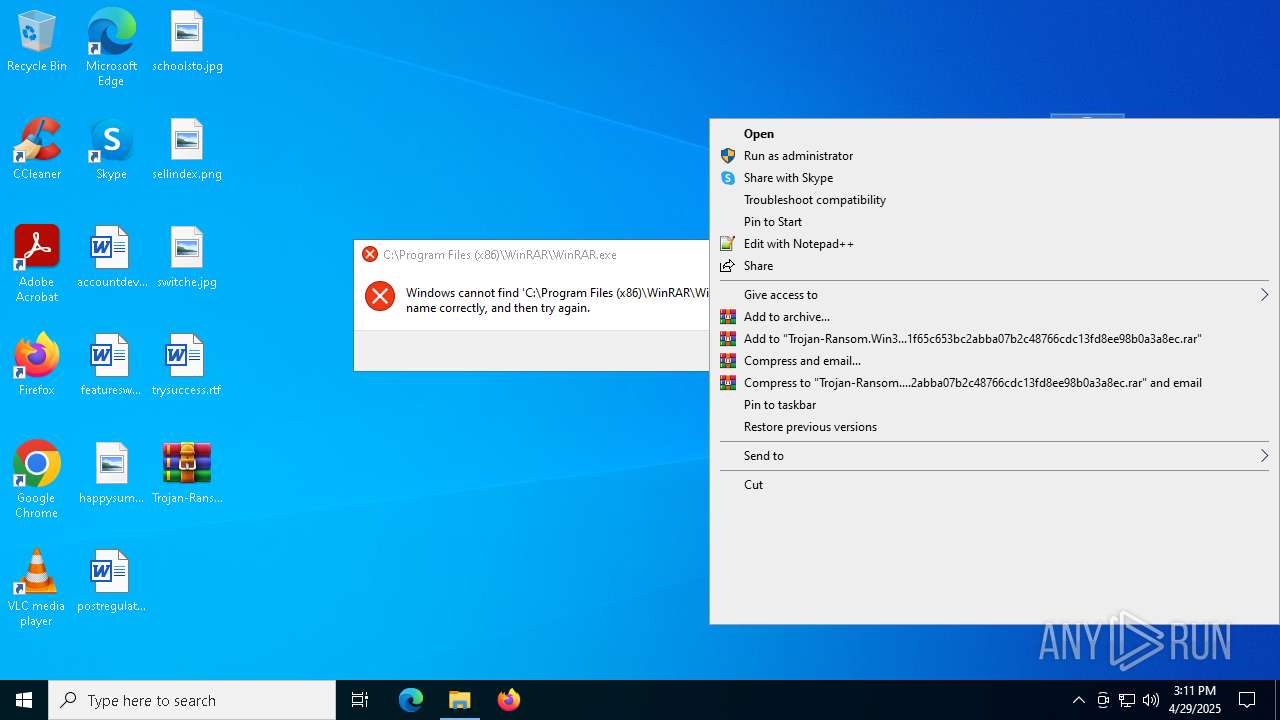The image size is (1280, 720).
Task: Choose Share with Skype
Action: point(994,178)
